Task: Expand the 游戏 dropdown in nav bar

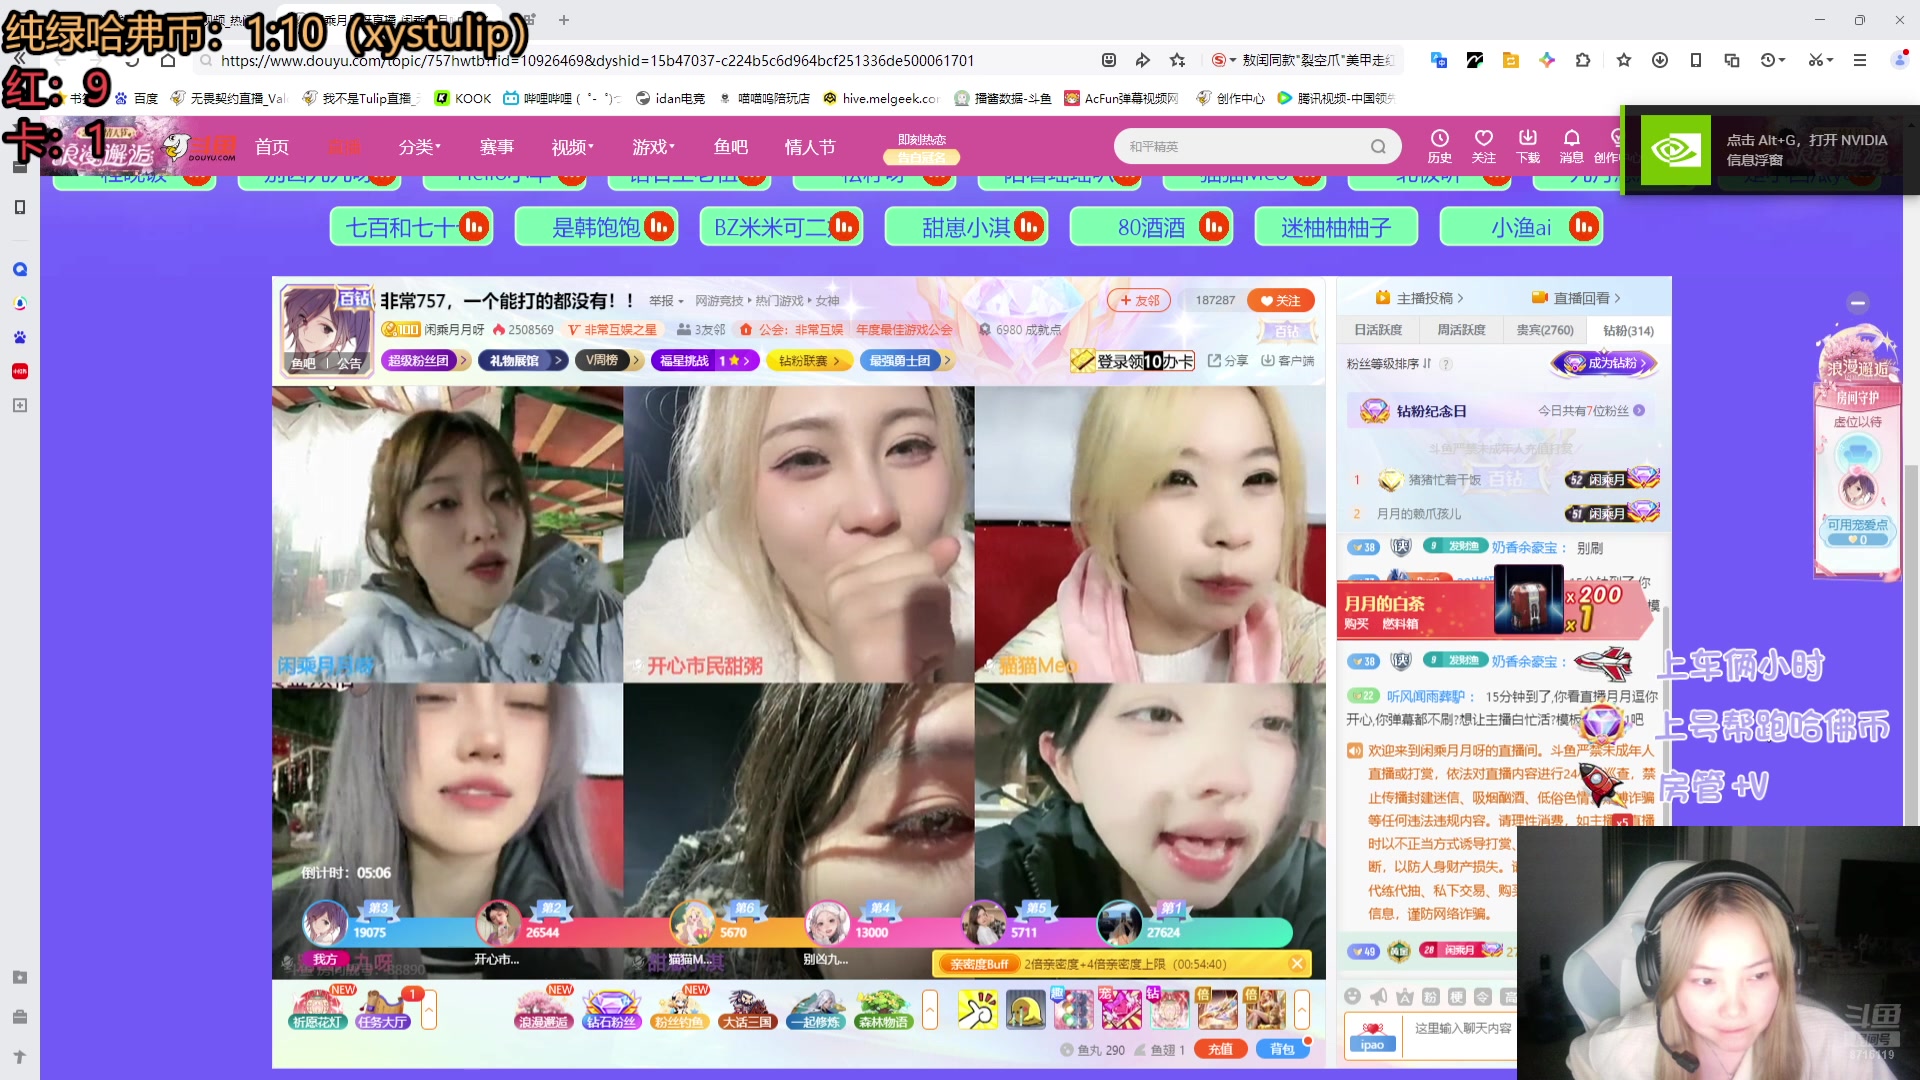Action: [x=653, y=147]
